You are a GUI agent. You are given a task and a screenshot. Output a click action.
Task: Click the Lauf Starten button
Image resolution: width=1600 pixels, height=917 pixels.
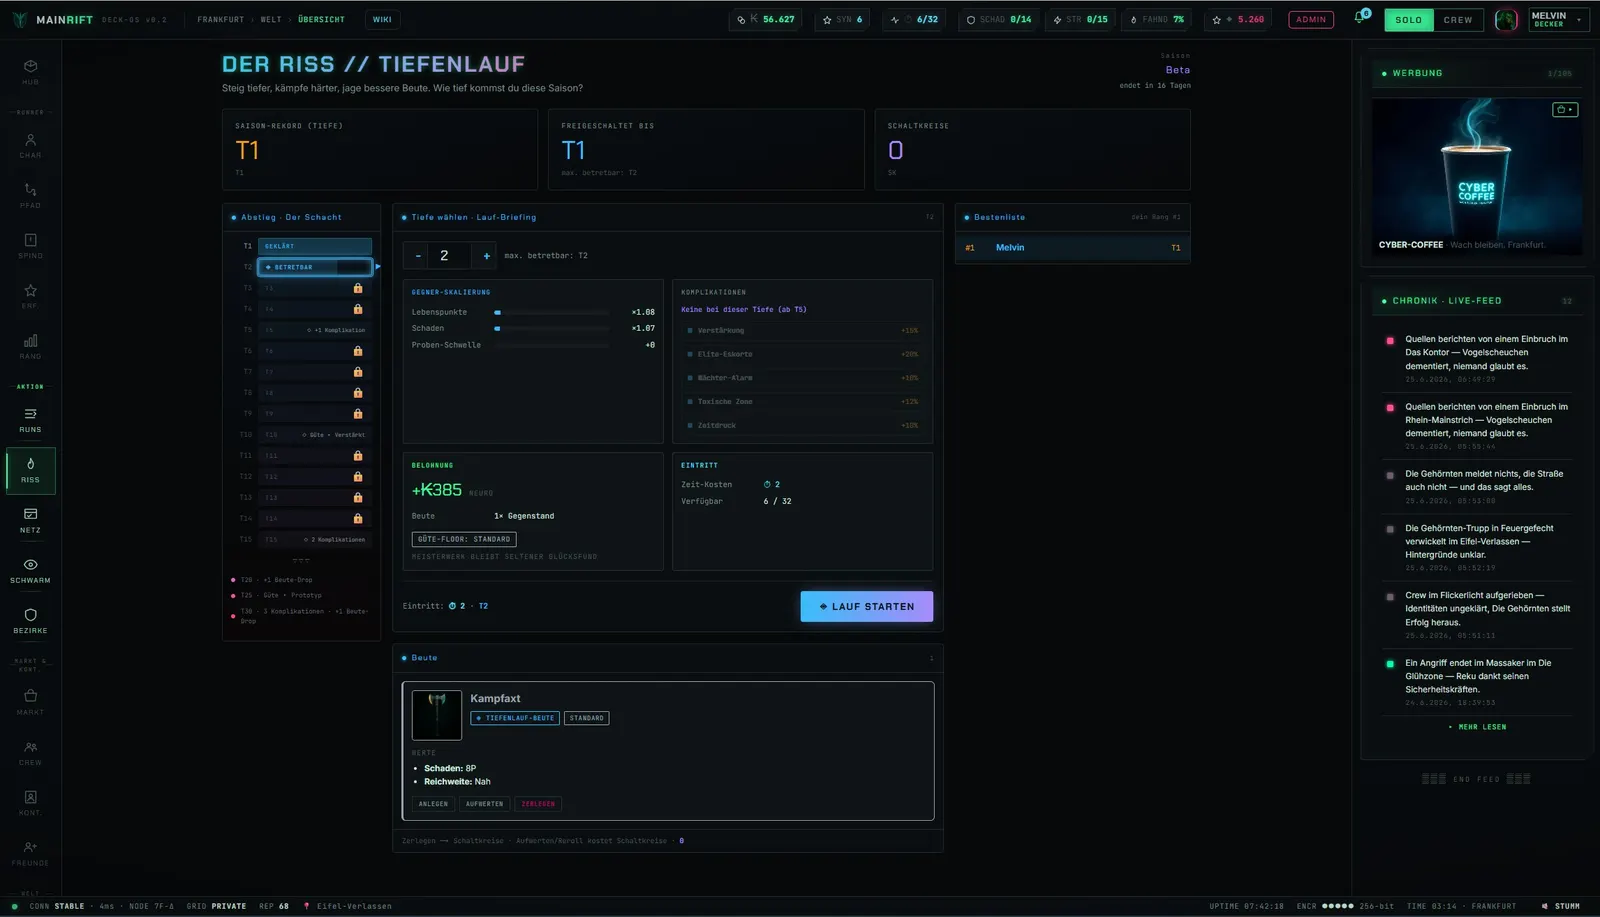pyautogui.click(x=867, y=606)
